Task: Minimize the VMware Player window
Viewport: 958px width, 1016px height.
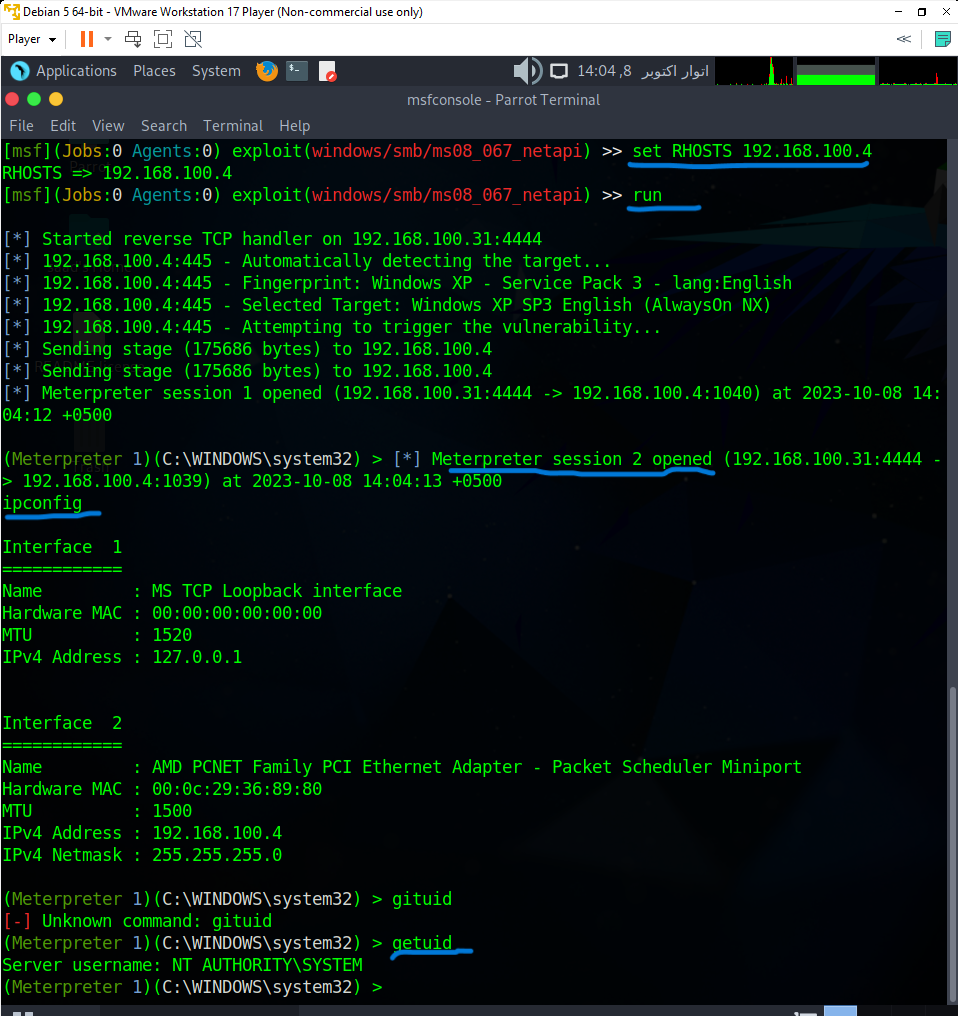Action: point(898,12)
